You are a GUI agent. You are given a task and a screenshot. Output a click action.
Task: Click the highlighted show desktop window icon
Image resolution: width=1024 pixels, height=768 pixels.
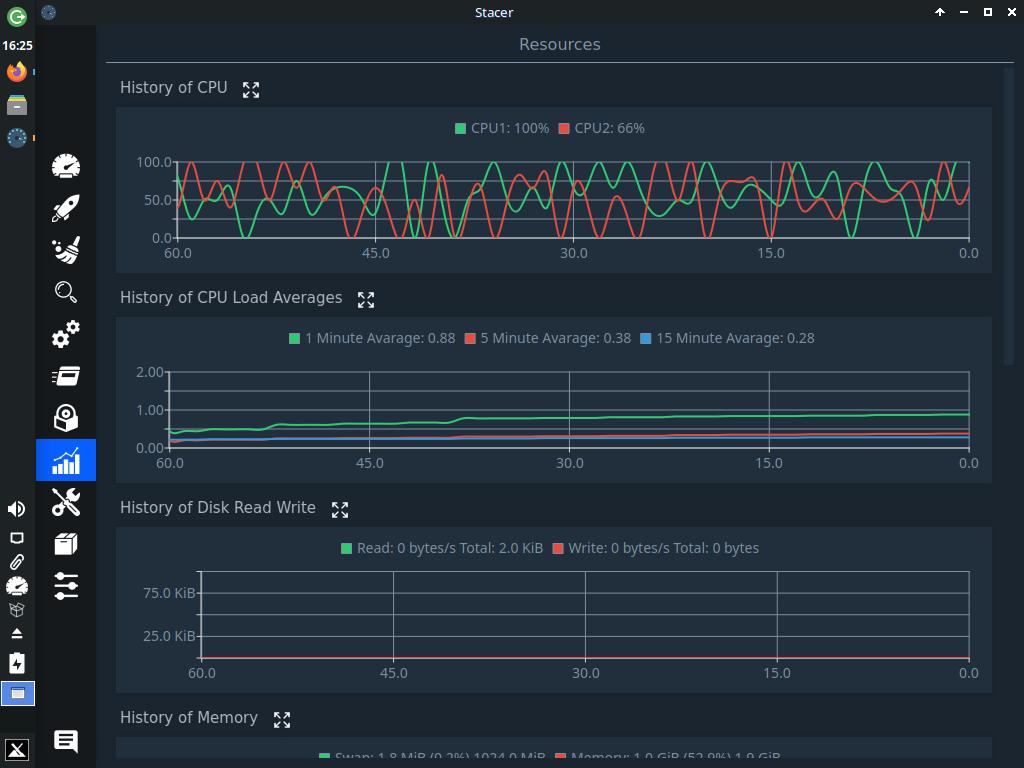tap(18, 694)
